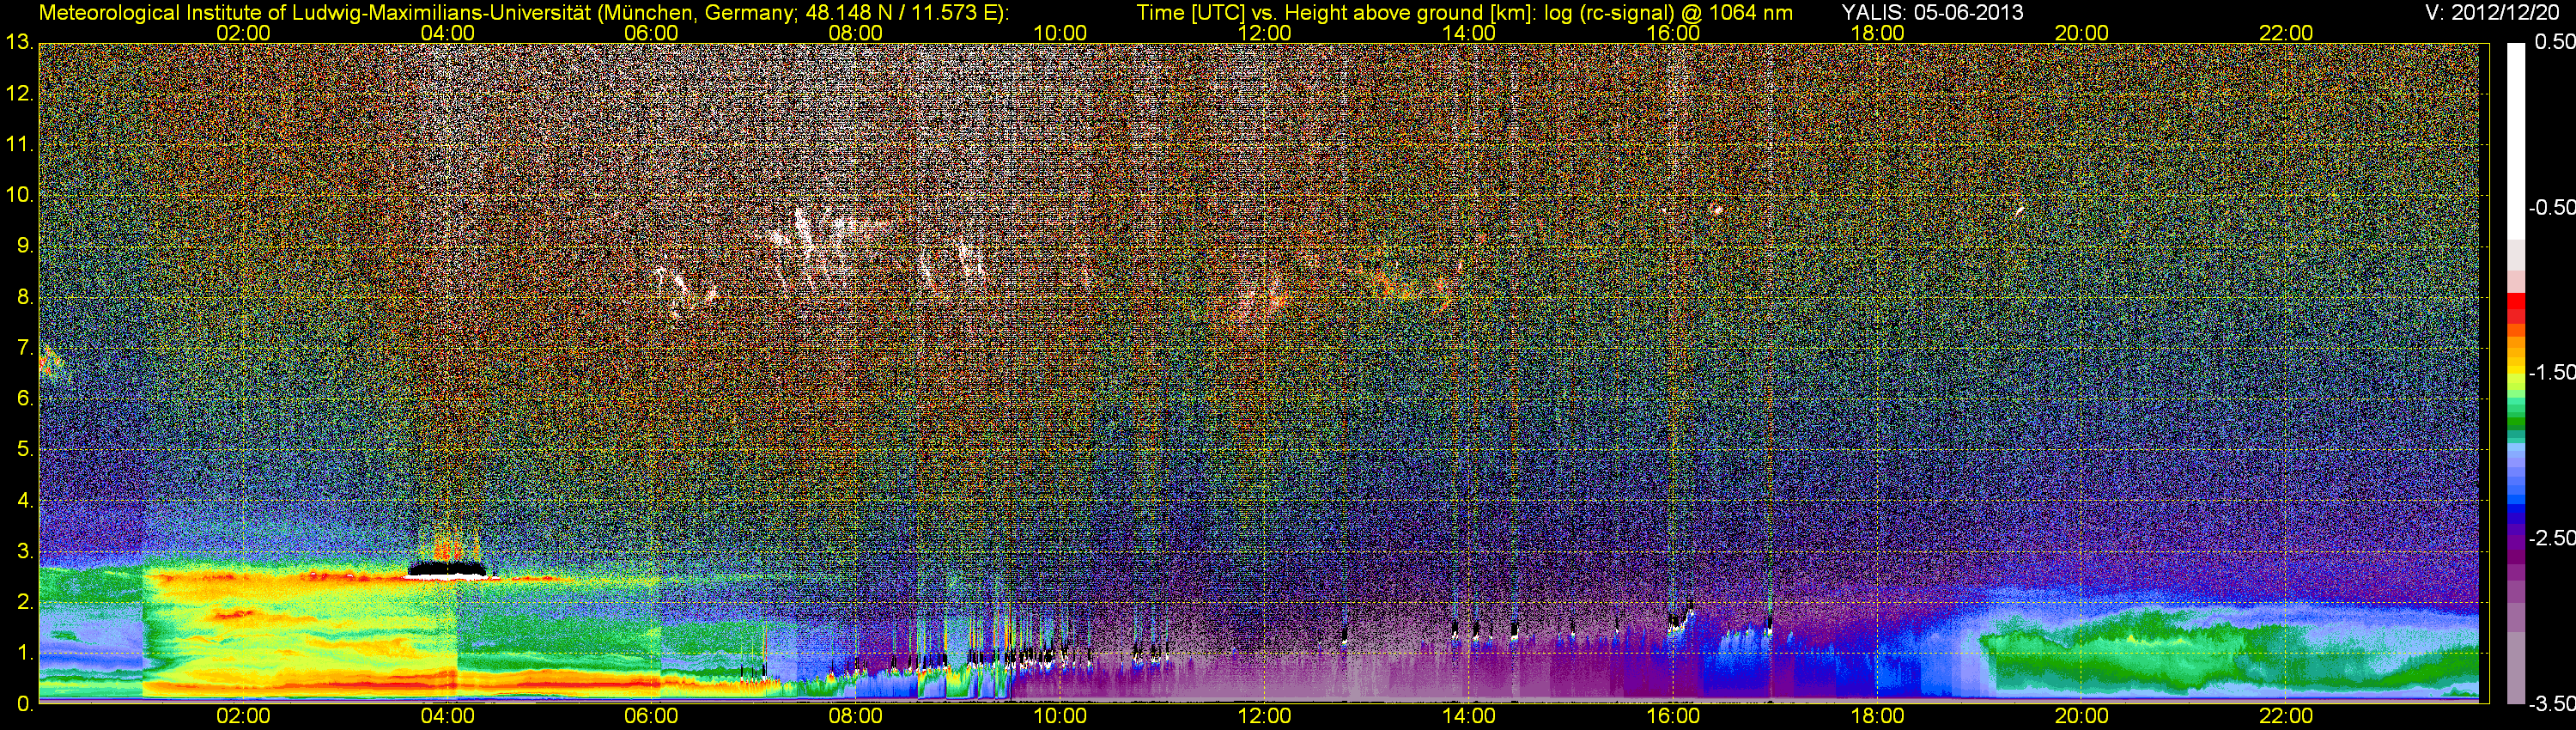Click the 12 km height axis label

(x=19, y=94)
